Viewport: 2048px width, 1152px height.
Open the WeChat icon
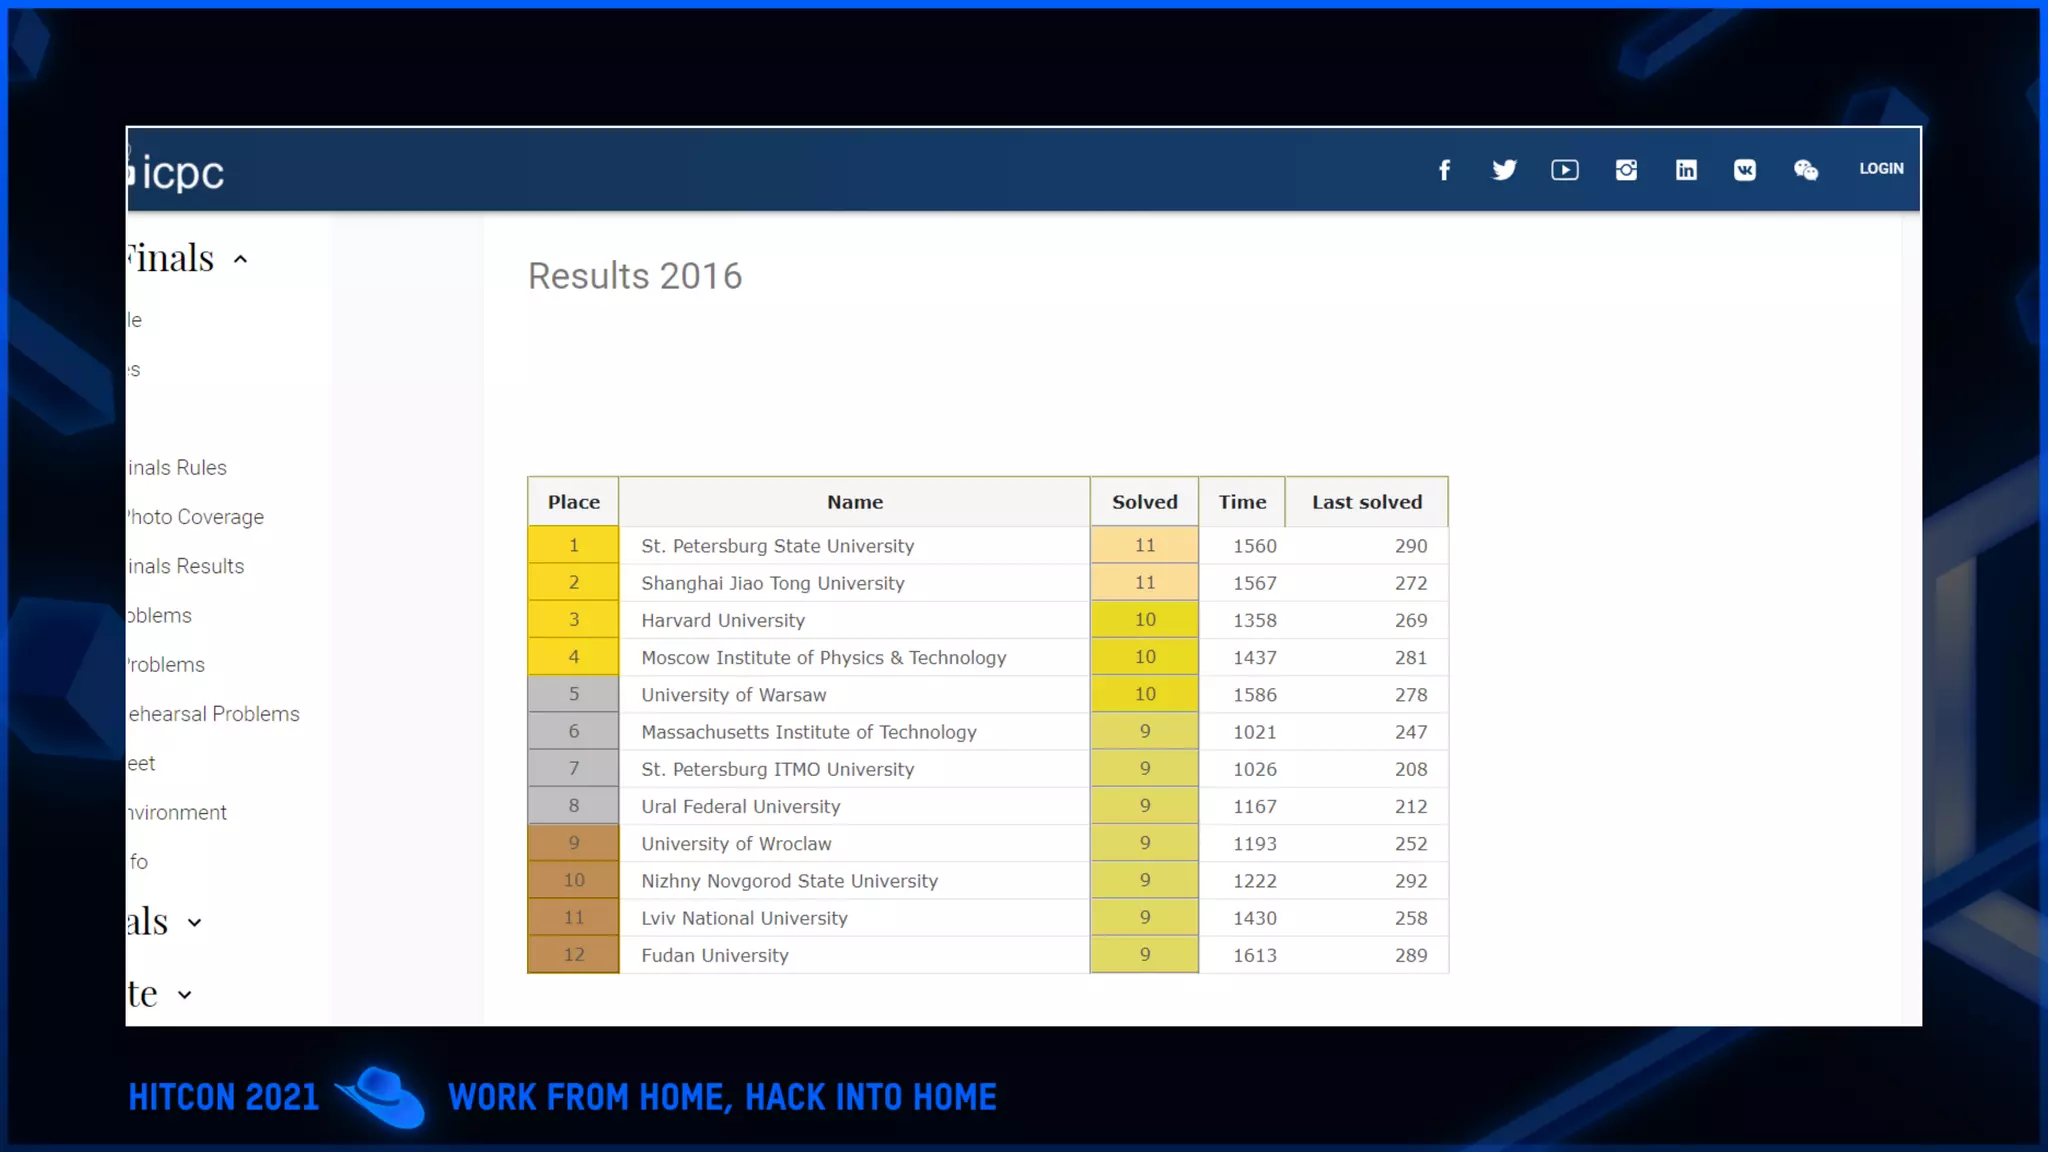[x=1805, y=170]
